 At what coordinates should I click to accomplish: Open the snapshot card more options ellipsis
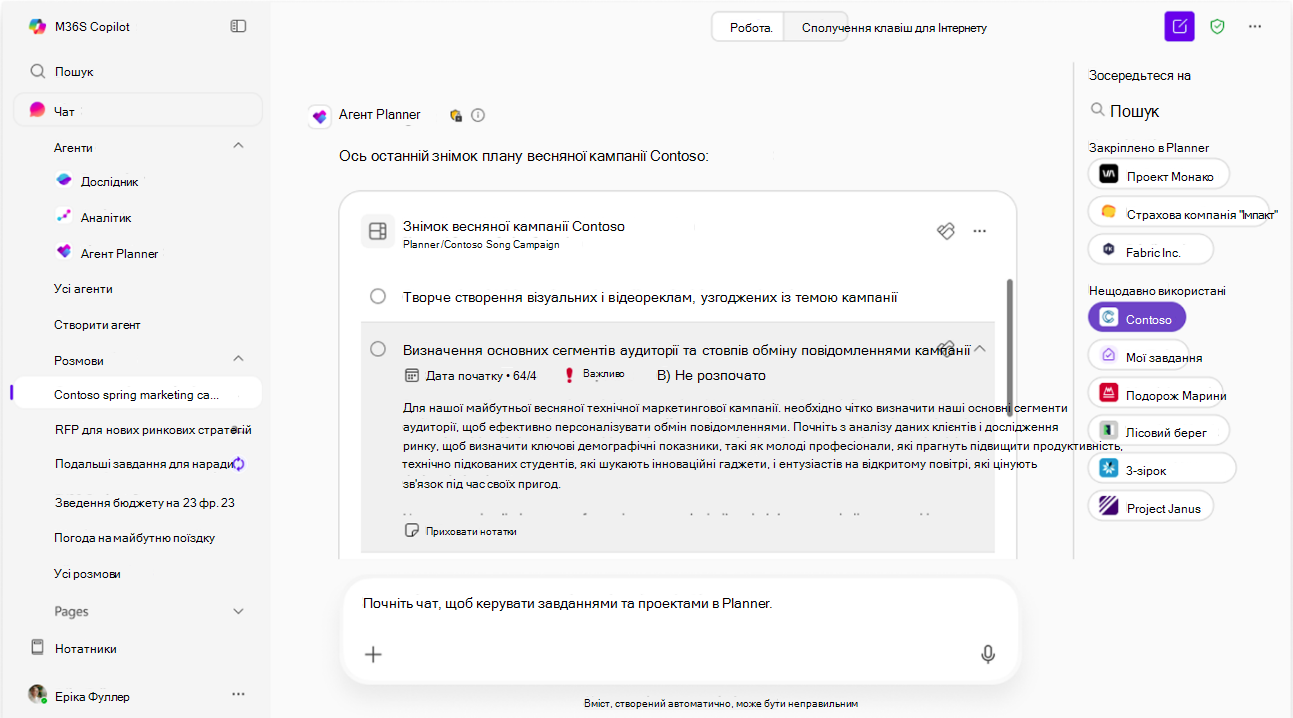point(980,231)
